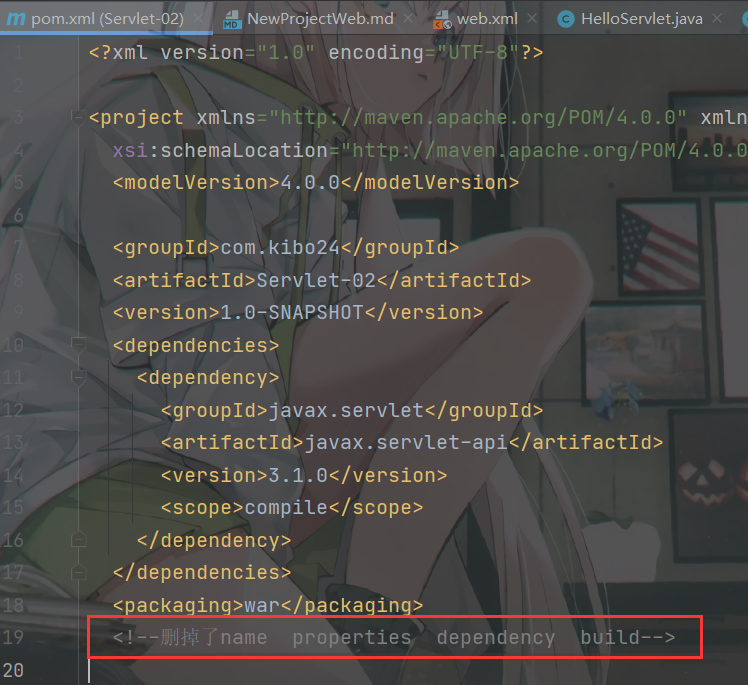
Task: Fold the dependency element at line 11
Action: coord(79,378)
